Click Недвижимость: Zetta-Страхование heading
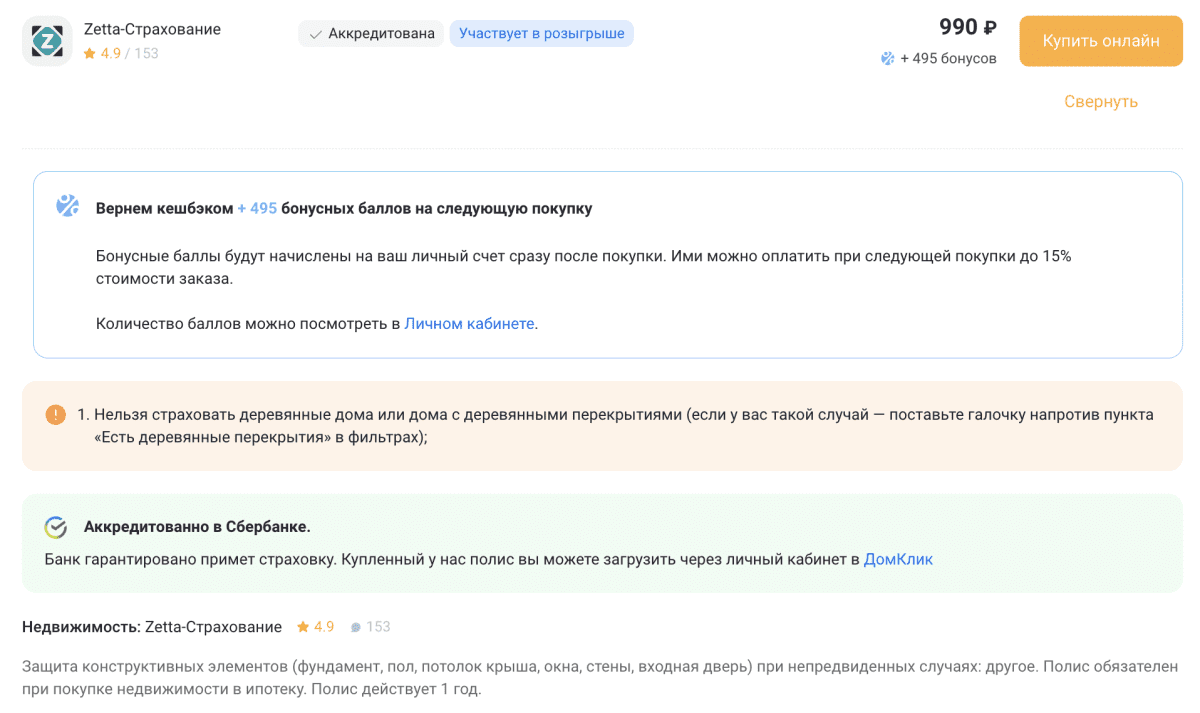The height and width of the screenshot is (713, 1200). (152, 627)
